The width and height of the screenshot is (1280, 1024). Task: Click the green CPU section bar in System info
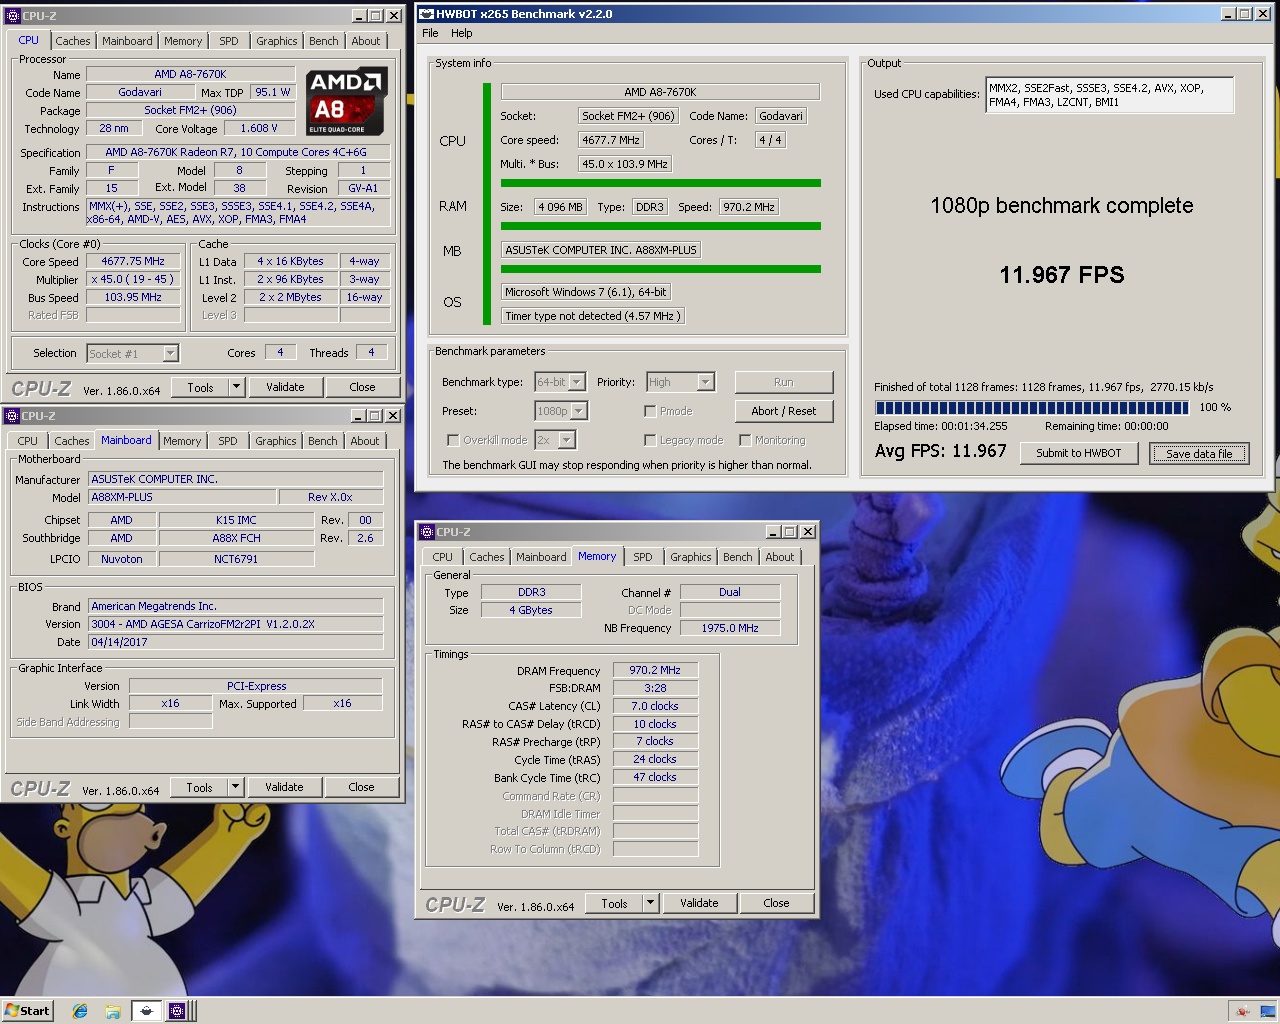tap(661, 183)
